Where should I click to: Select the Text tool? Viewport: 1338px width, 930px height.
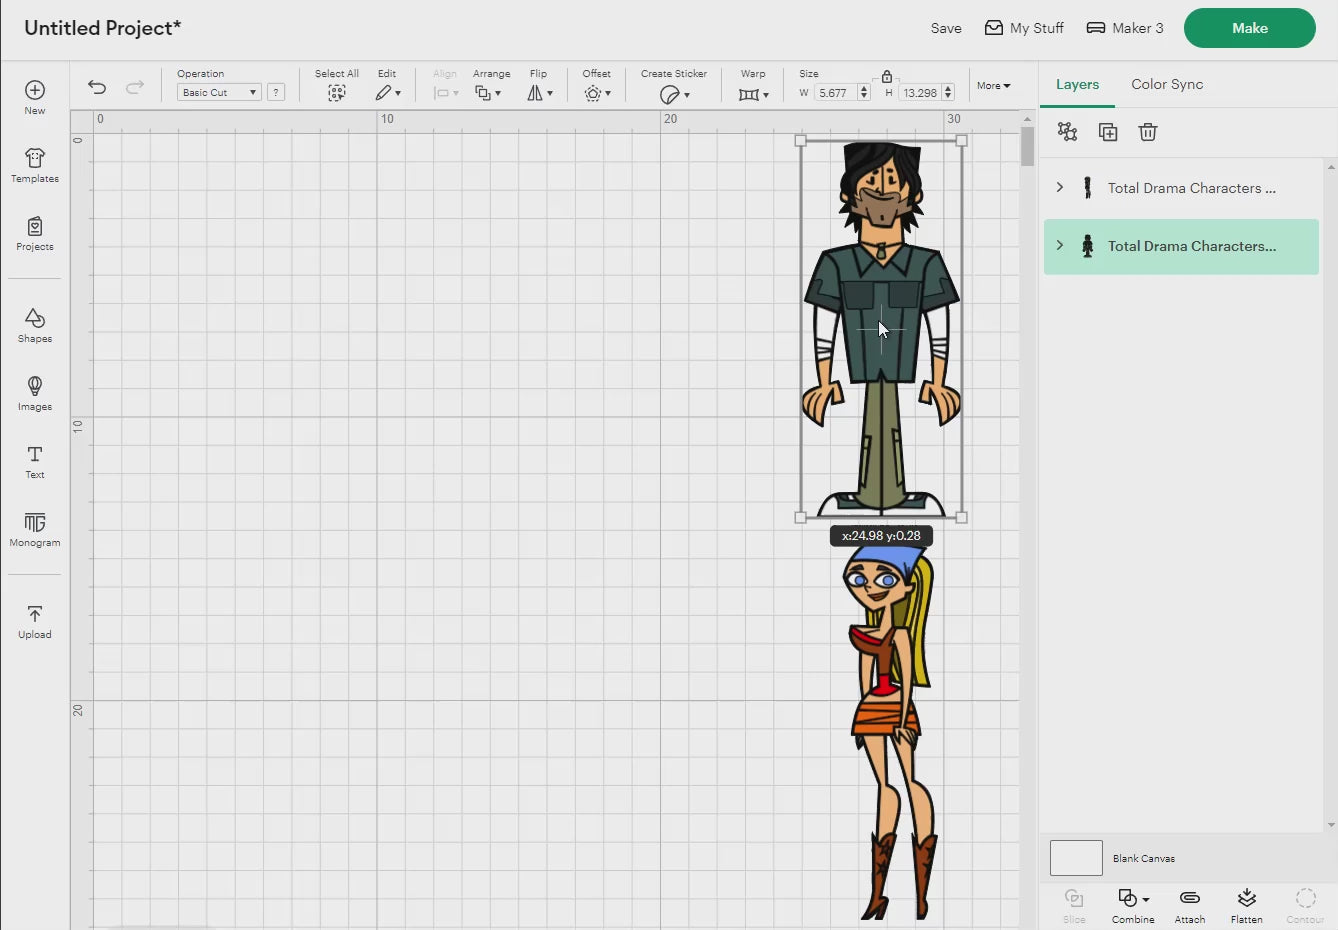[35, 461]
